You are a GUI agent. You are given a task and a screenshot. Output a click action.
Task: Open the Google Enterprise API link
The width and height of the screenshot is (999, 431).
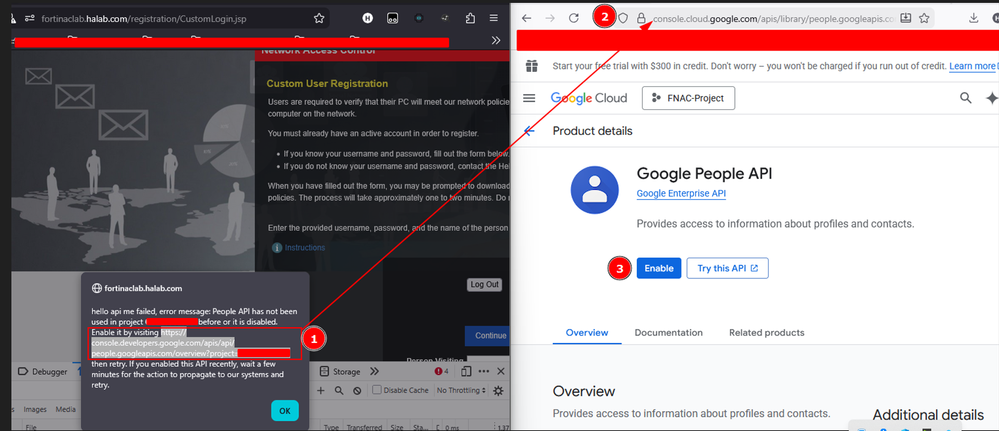681,193
